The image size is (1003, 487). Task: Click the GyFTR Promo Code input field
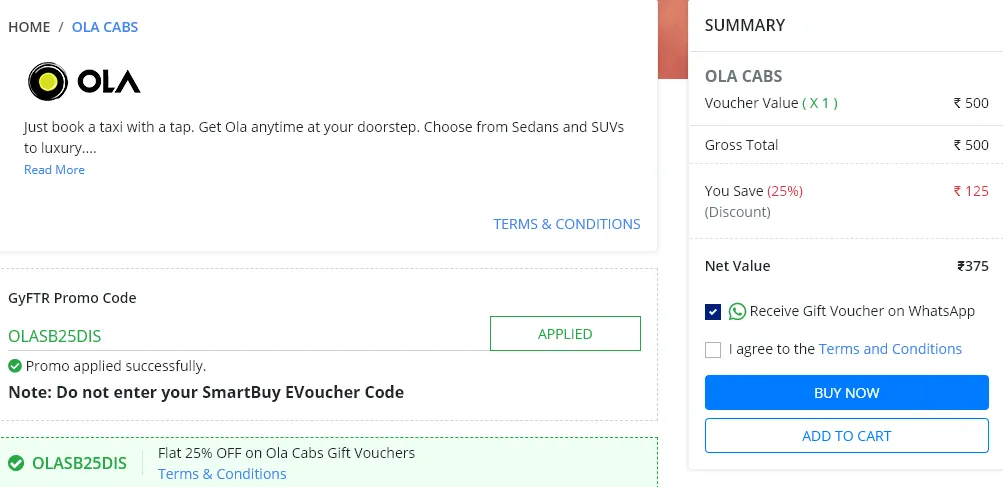pos(248,335)
